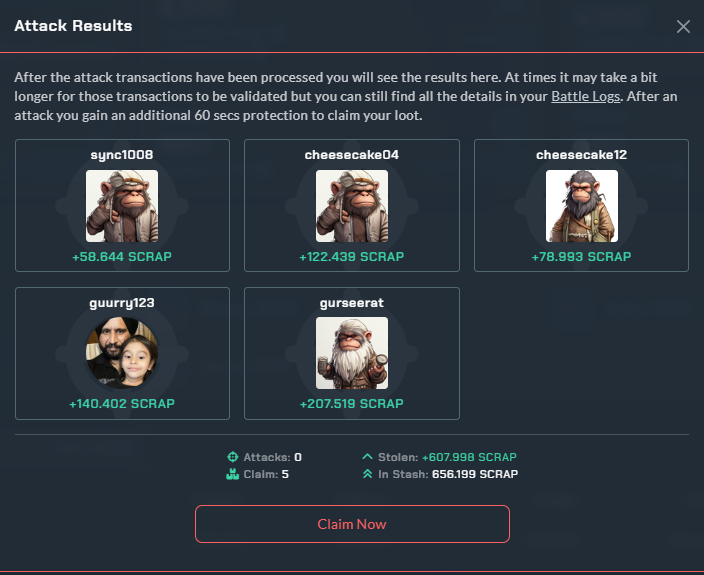Click the cheesecake04 username
This screenshot has width=704, height=575.
(352, 155)
